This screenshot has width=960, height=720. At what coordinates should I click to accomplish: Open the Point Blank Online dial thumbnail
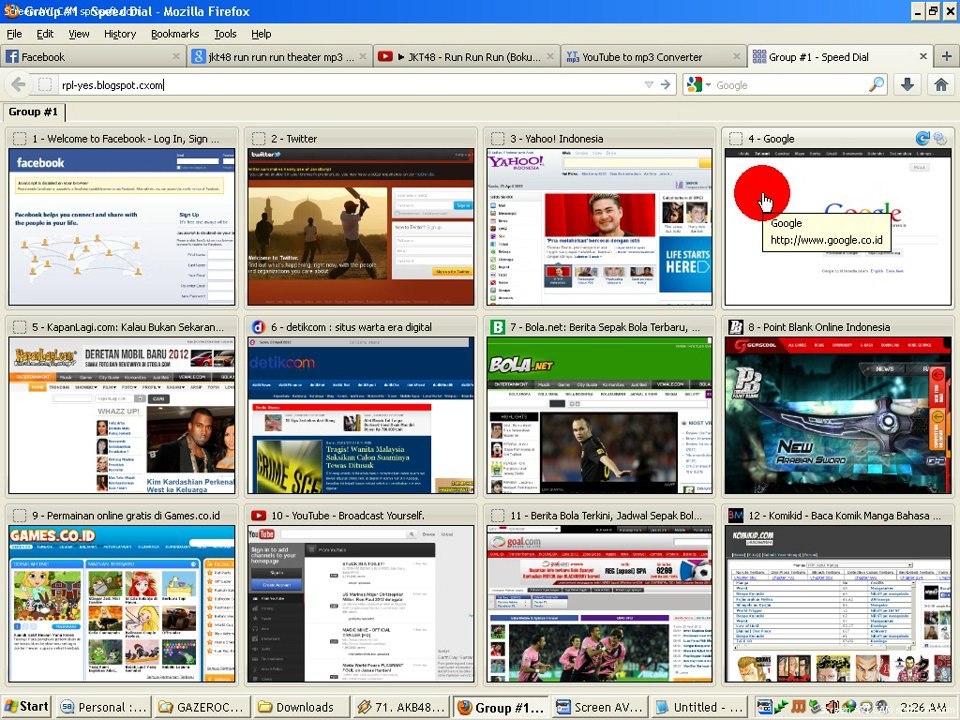pos(838,415)
